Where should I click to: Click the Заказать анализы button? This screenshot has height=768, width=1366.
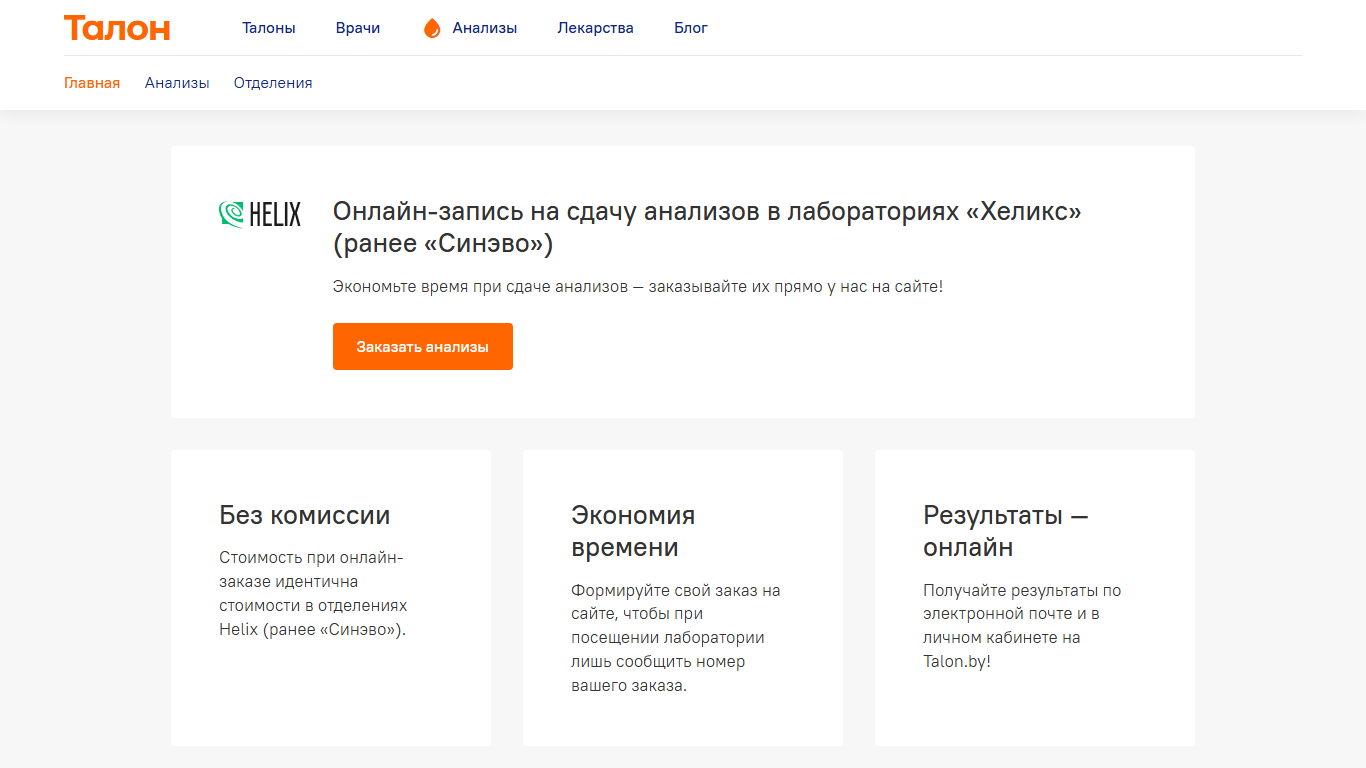pos(423,347)
